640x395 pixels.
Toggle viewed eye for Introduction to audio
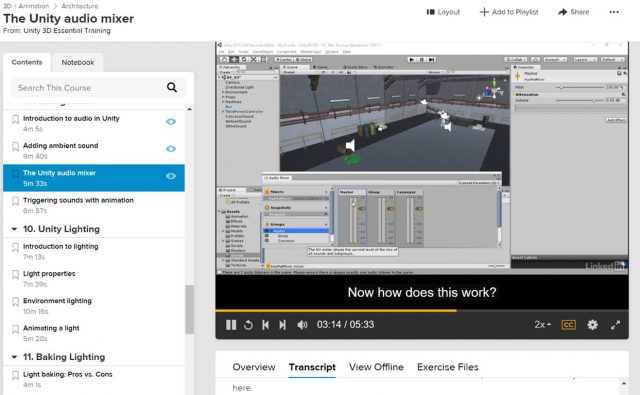[171, 122]
